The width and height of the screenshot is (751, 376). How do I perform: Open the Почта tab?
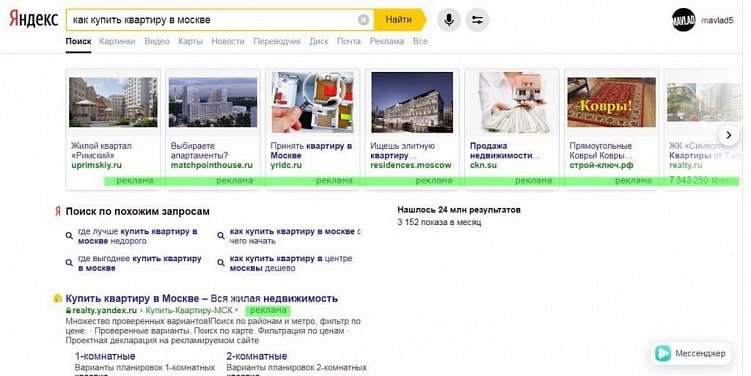(349, 41)
